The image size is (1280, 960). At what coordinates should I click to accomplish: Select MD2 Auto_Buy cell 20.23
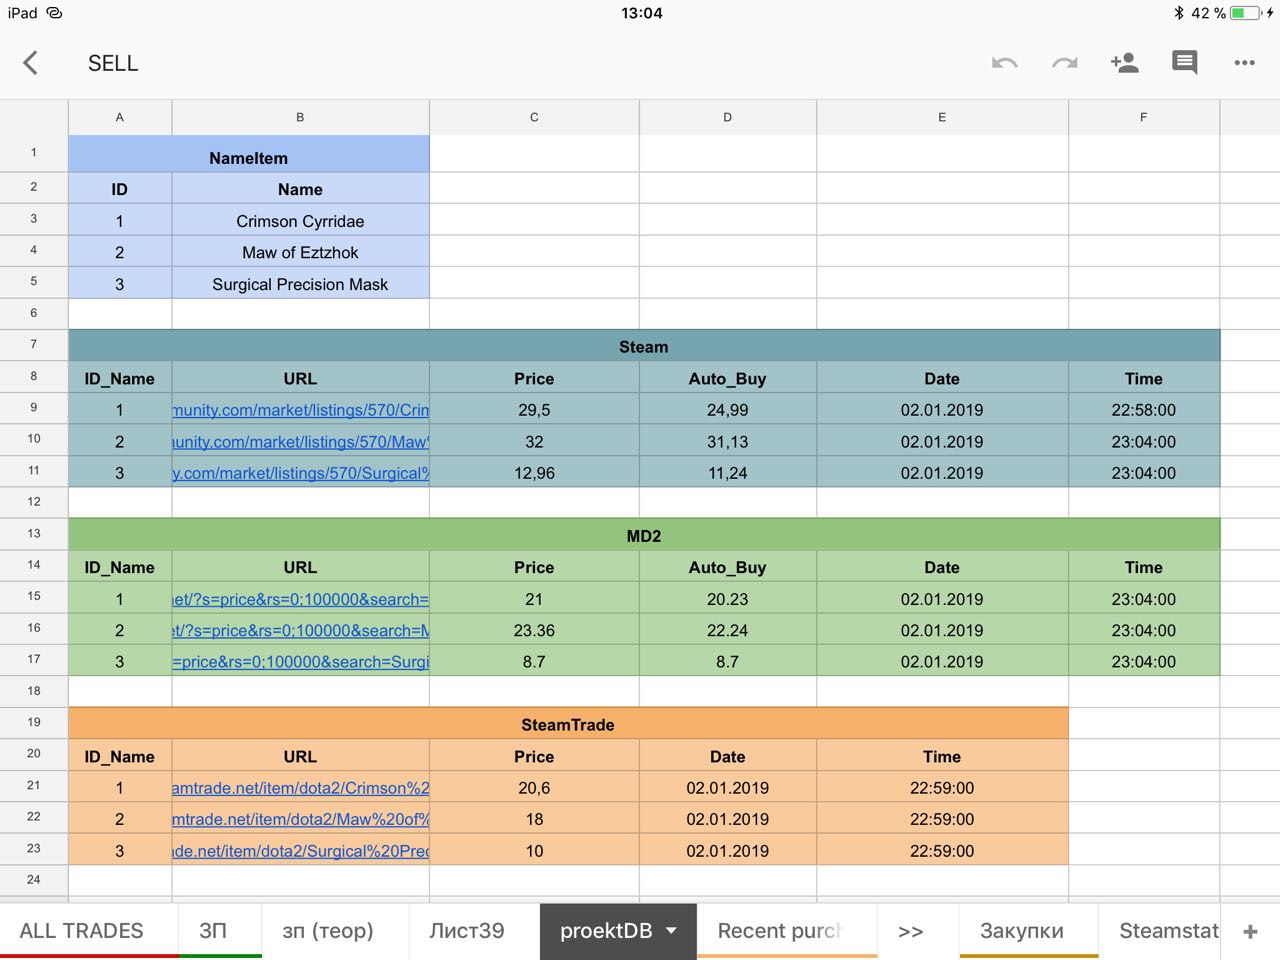[728, 599]
